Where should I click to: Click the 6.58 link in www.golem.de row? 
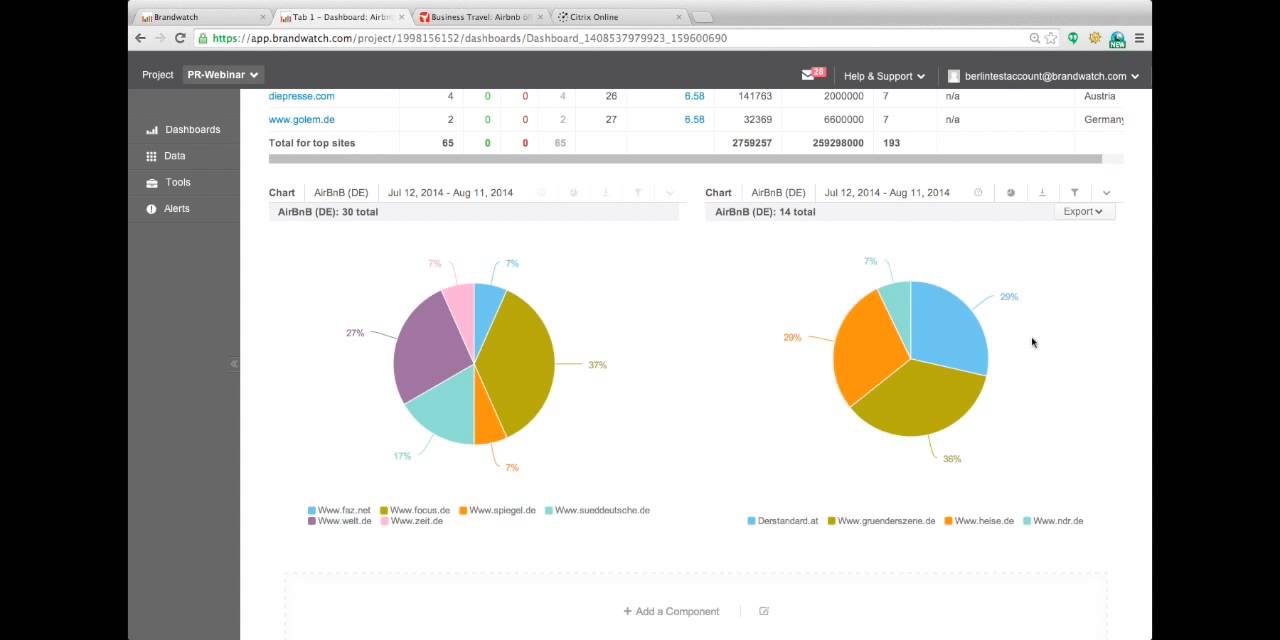tap(694, 120)
